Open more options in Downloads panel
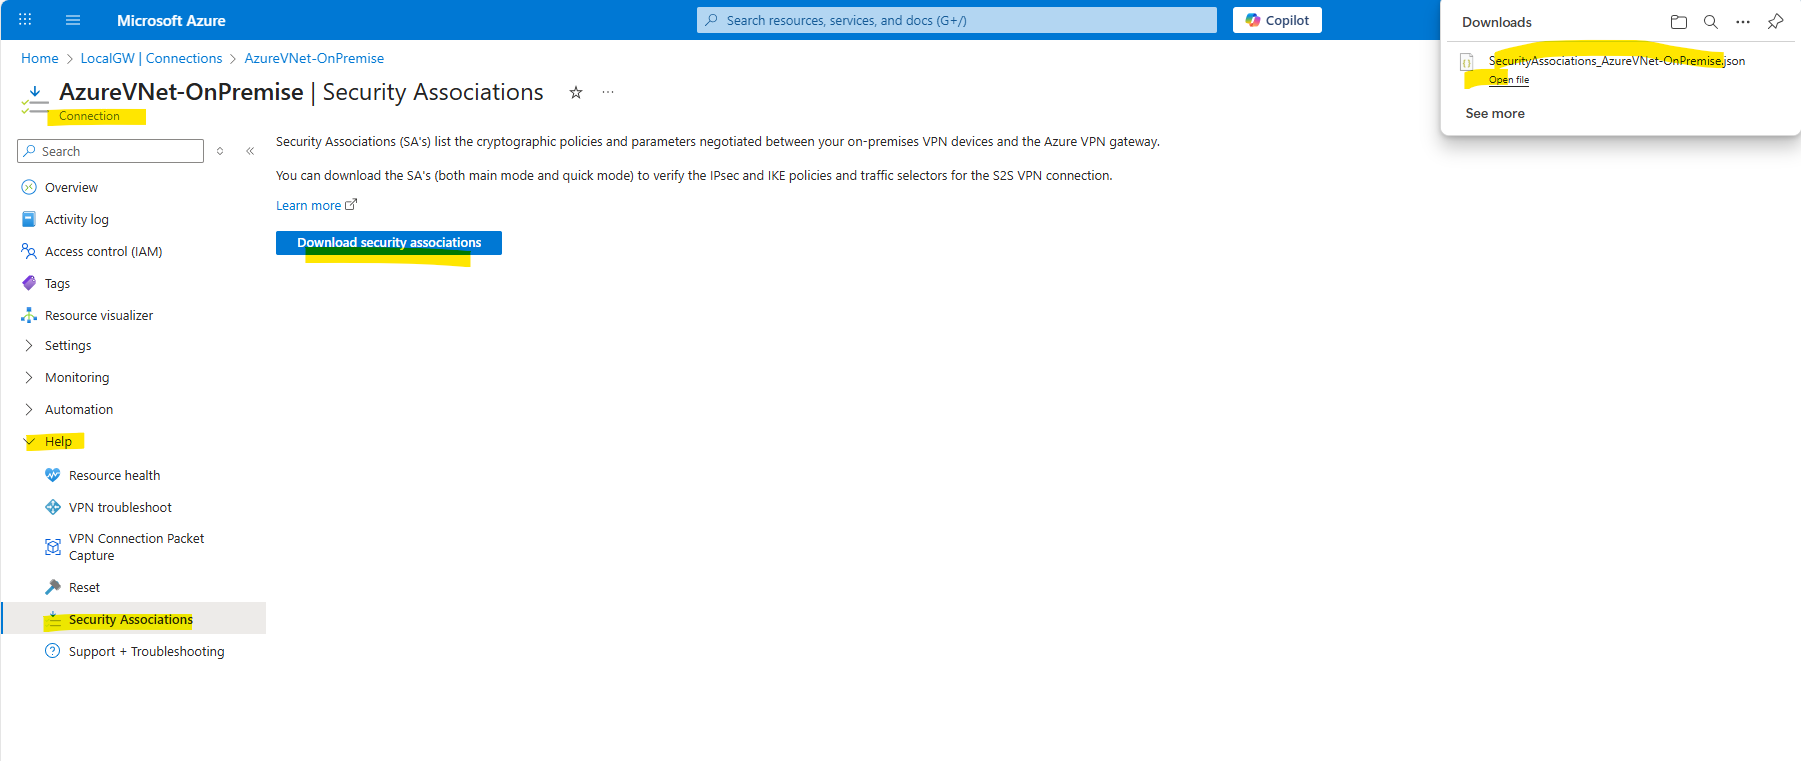This screenshot has width=1801, height=761. 1743,22
